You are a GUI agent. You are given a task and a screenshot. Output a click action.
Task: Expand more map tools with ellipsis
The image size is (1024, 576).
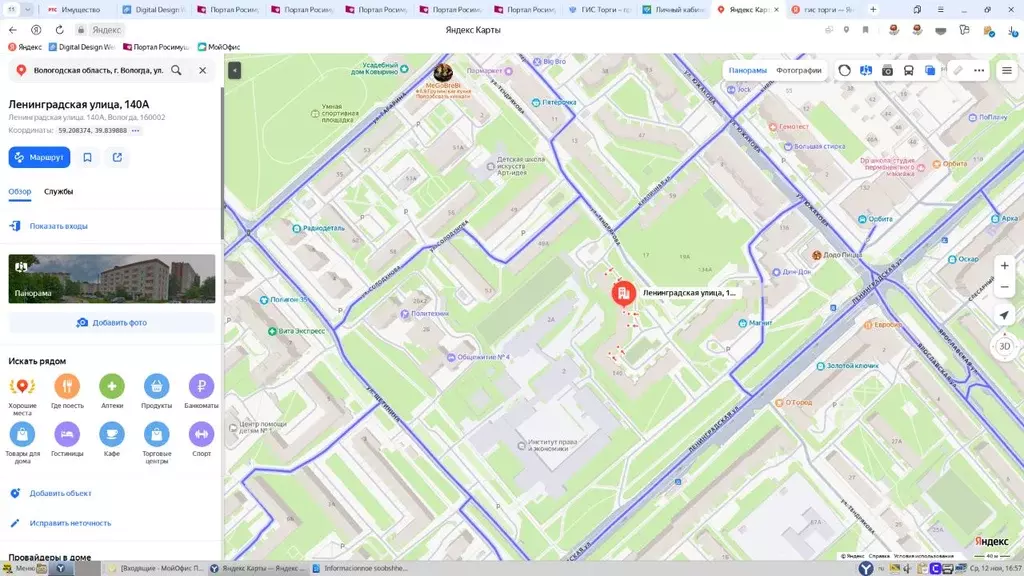click(x=977, y=70)
